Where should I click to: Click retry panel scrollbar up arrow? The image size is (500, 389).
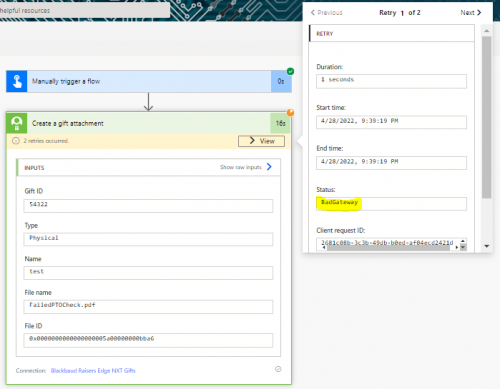coord(487,31)
